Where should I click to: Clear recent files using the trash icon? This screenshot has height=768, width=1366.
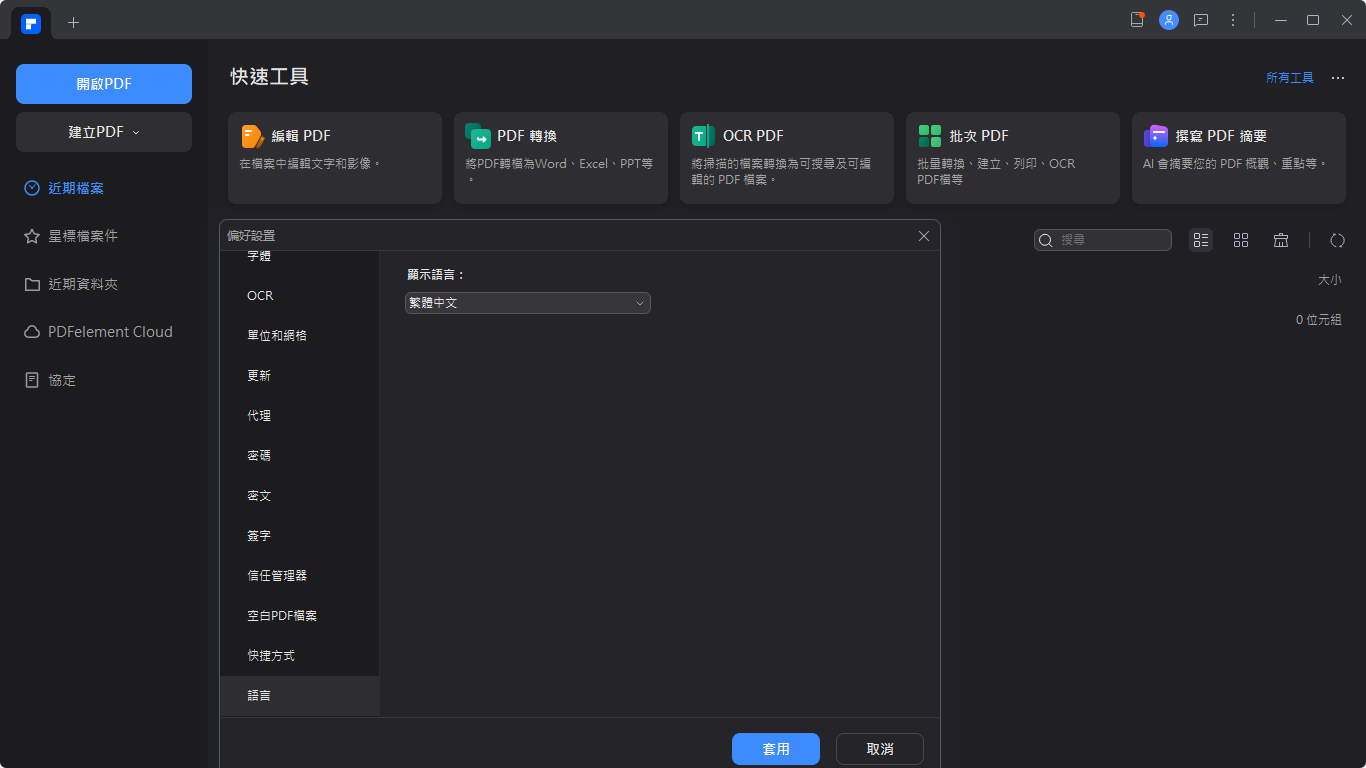[1281, 240]
